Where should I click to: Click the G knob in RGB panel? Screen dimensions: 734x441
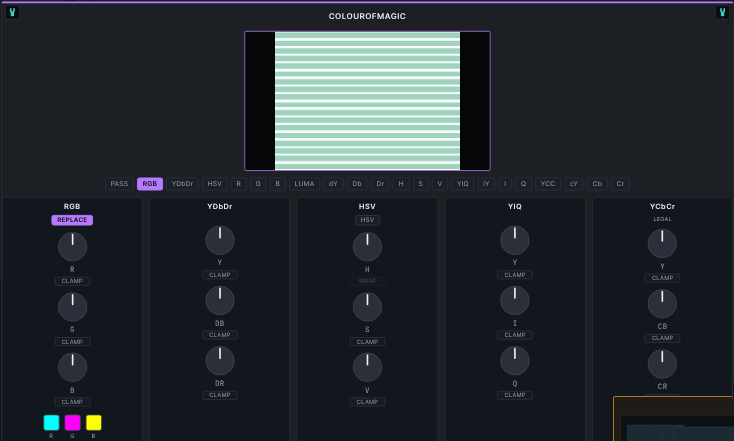click(73, 307)
